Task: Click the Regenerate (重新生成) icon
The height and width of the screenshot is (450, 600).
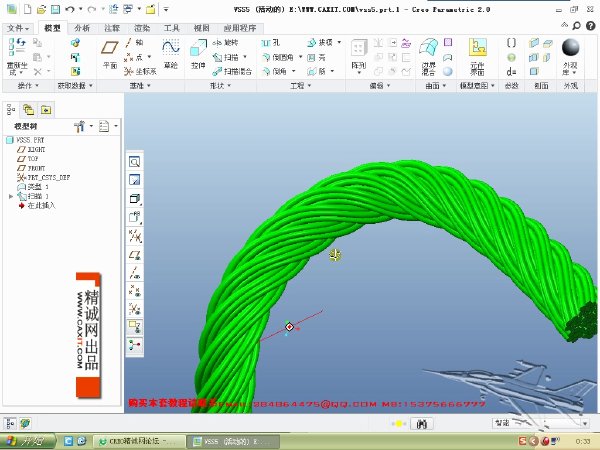Action: [x=17, y=47]
